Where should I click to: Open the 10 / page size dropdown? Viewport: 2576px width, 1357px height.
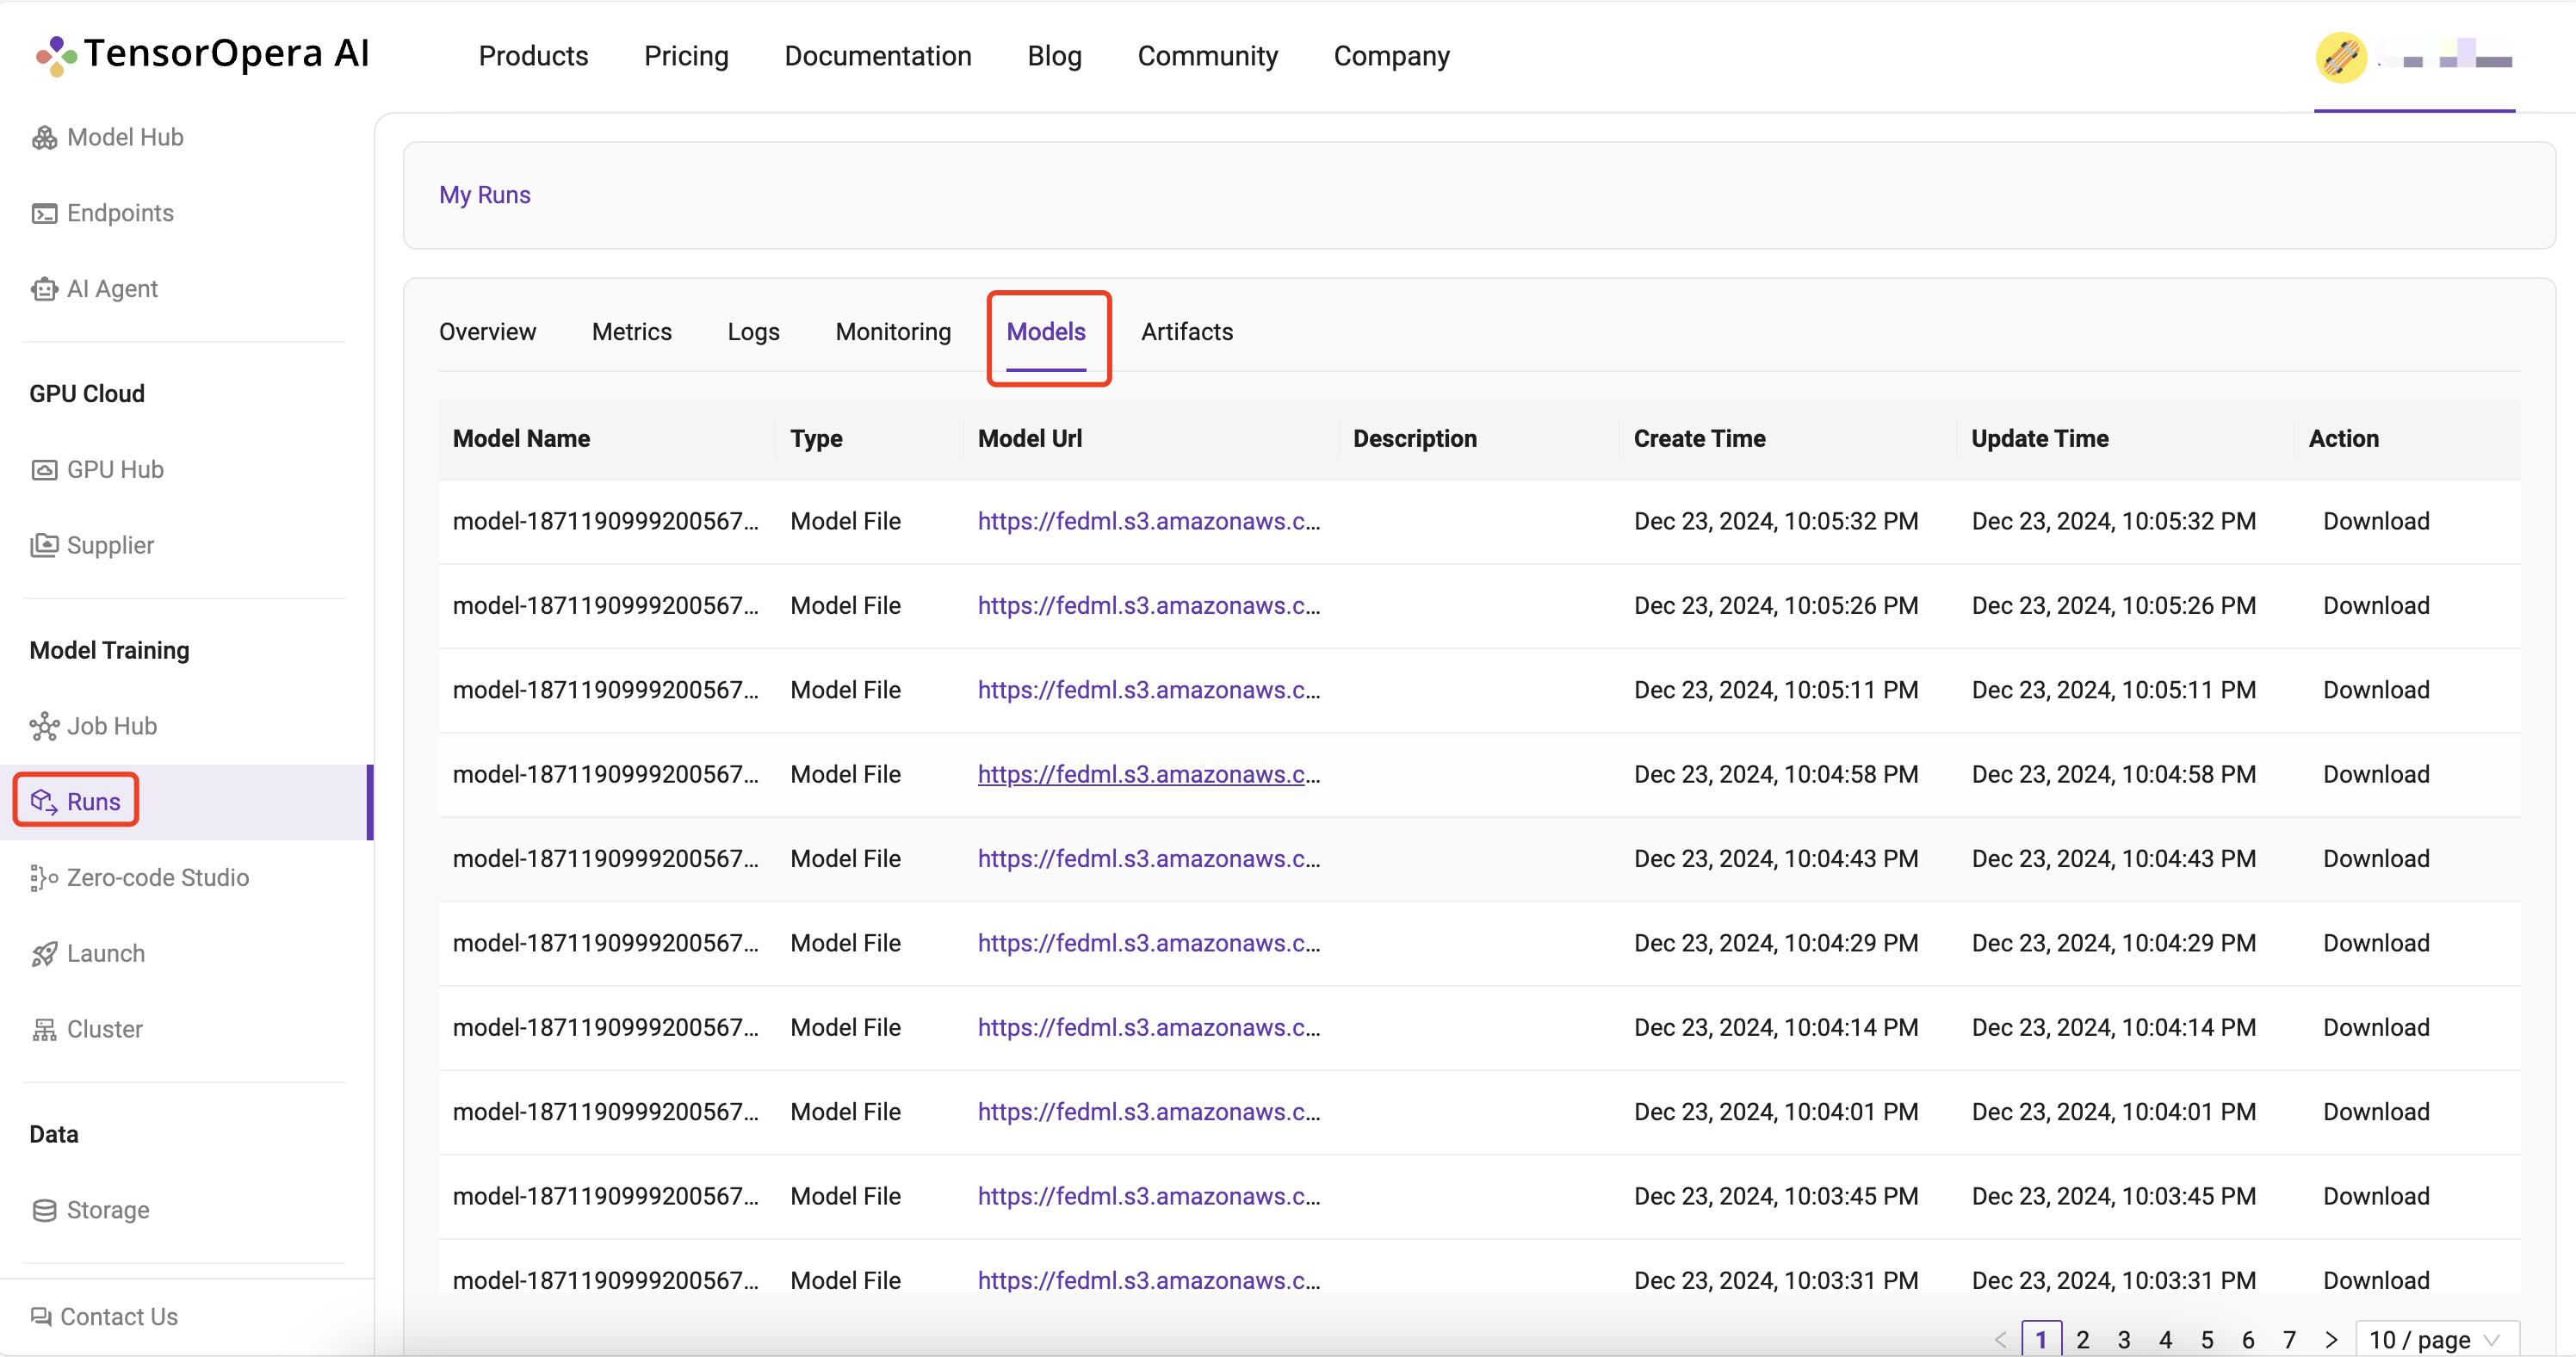[x=2436, y=1339]
